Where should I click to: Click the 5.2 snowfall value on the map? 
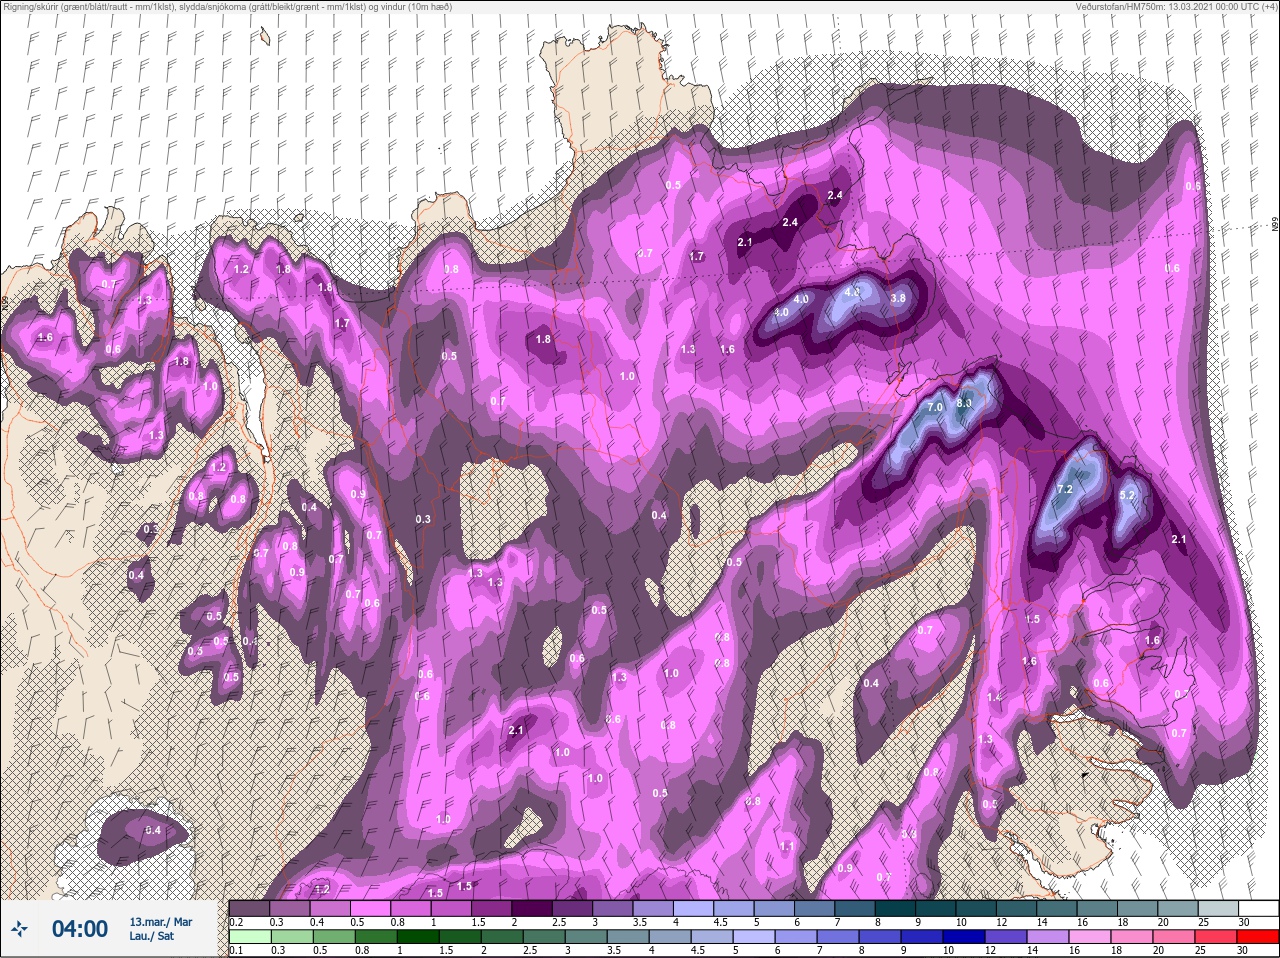(1126, 495)
